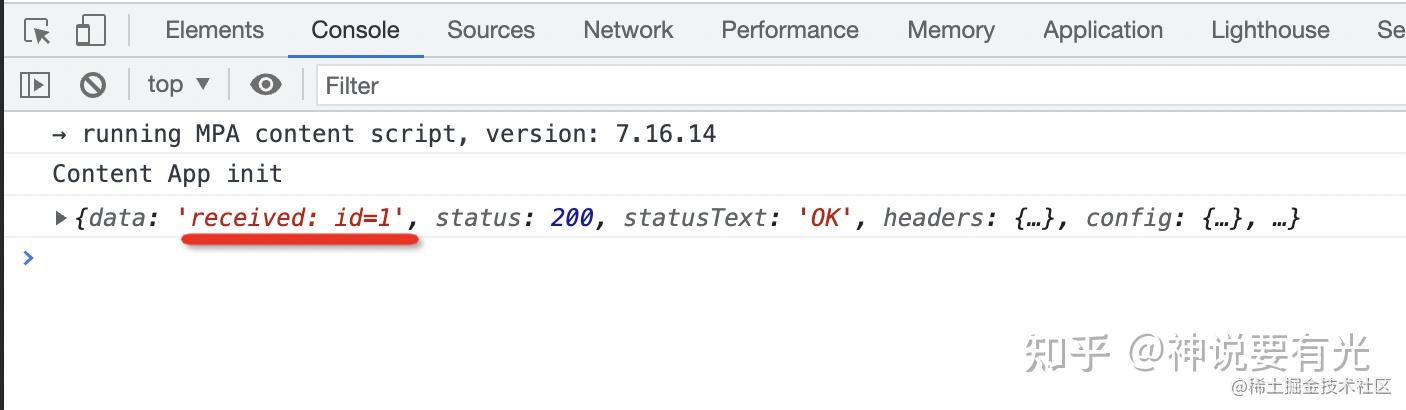Go to the Network tab

628,30
